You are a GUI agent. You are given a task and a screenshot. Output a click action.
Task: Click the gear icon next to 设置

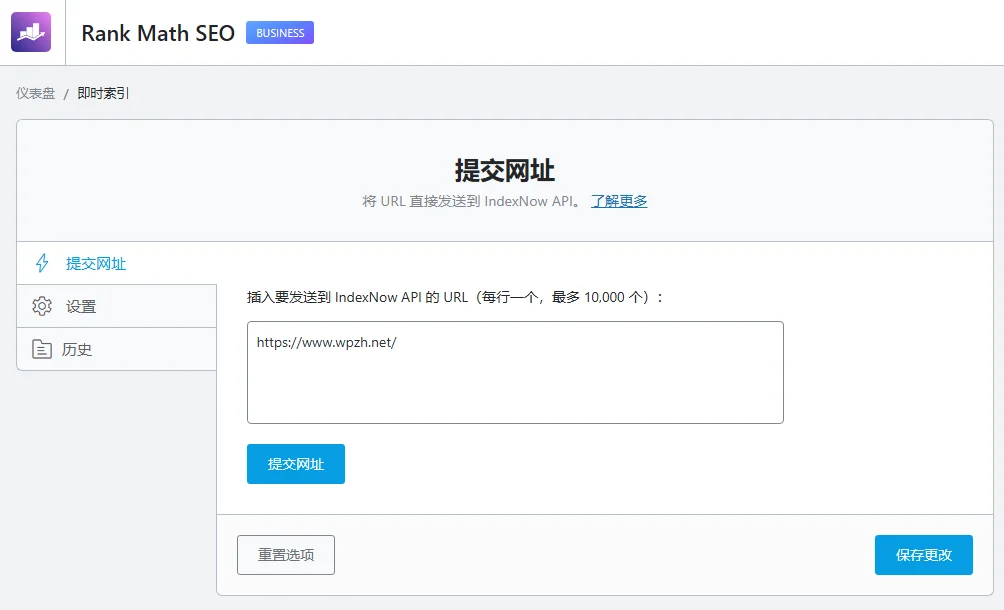coord(41,308)
